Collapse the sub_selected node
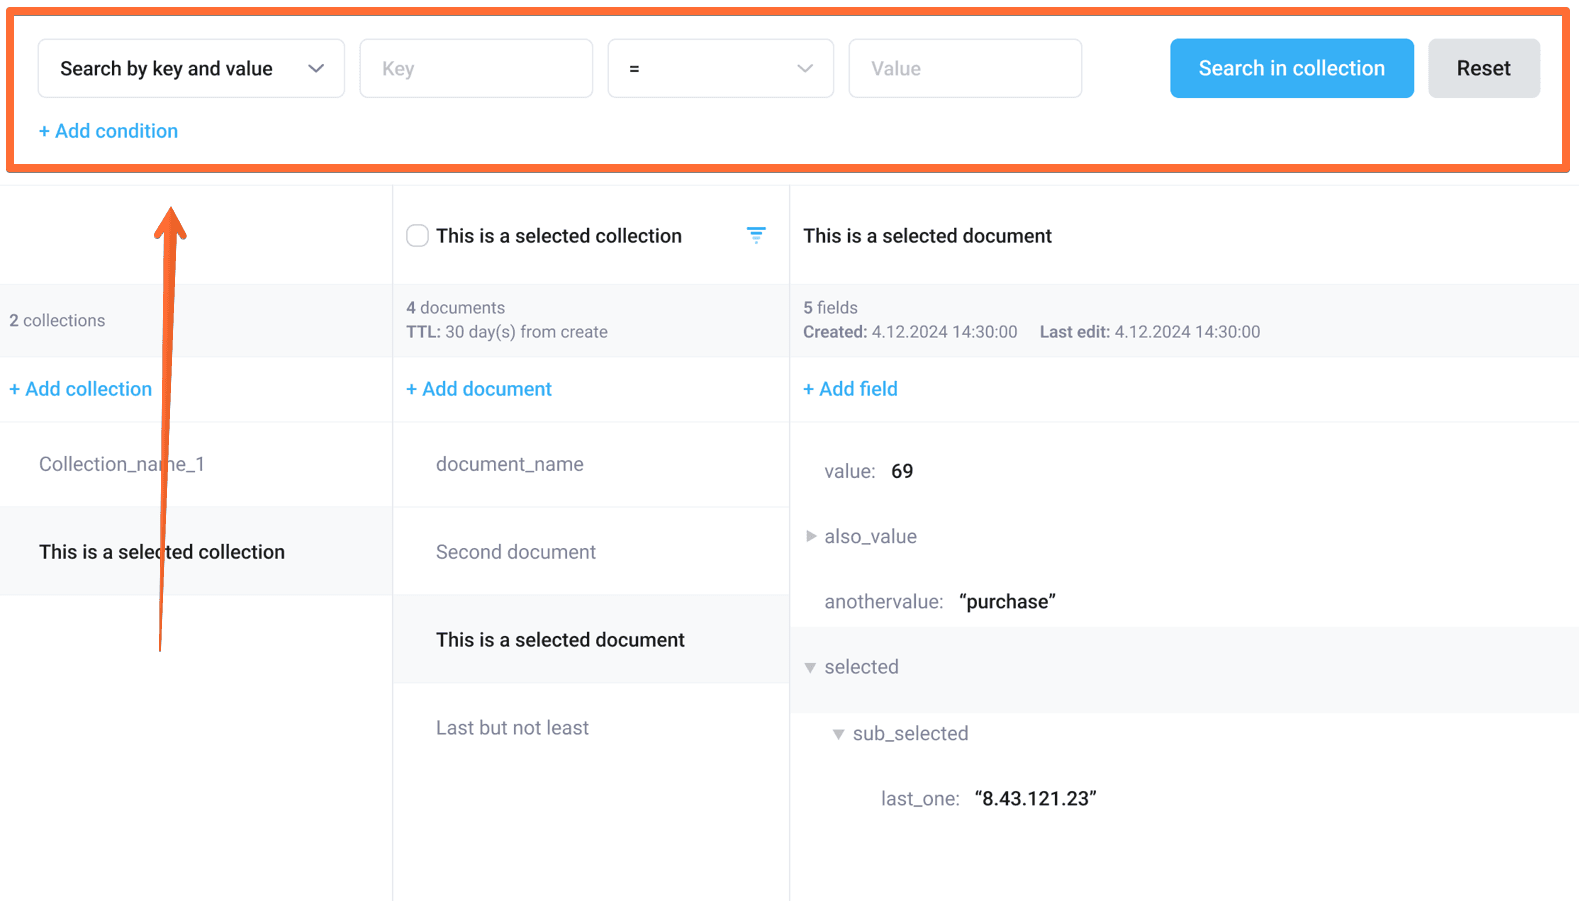 (839, 734)
